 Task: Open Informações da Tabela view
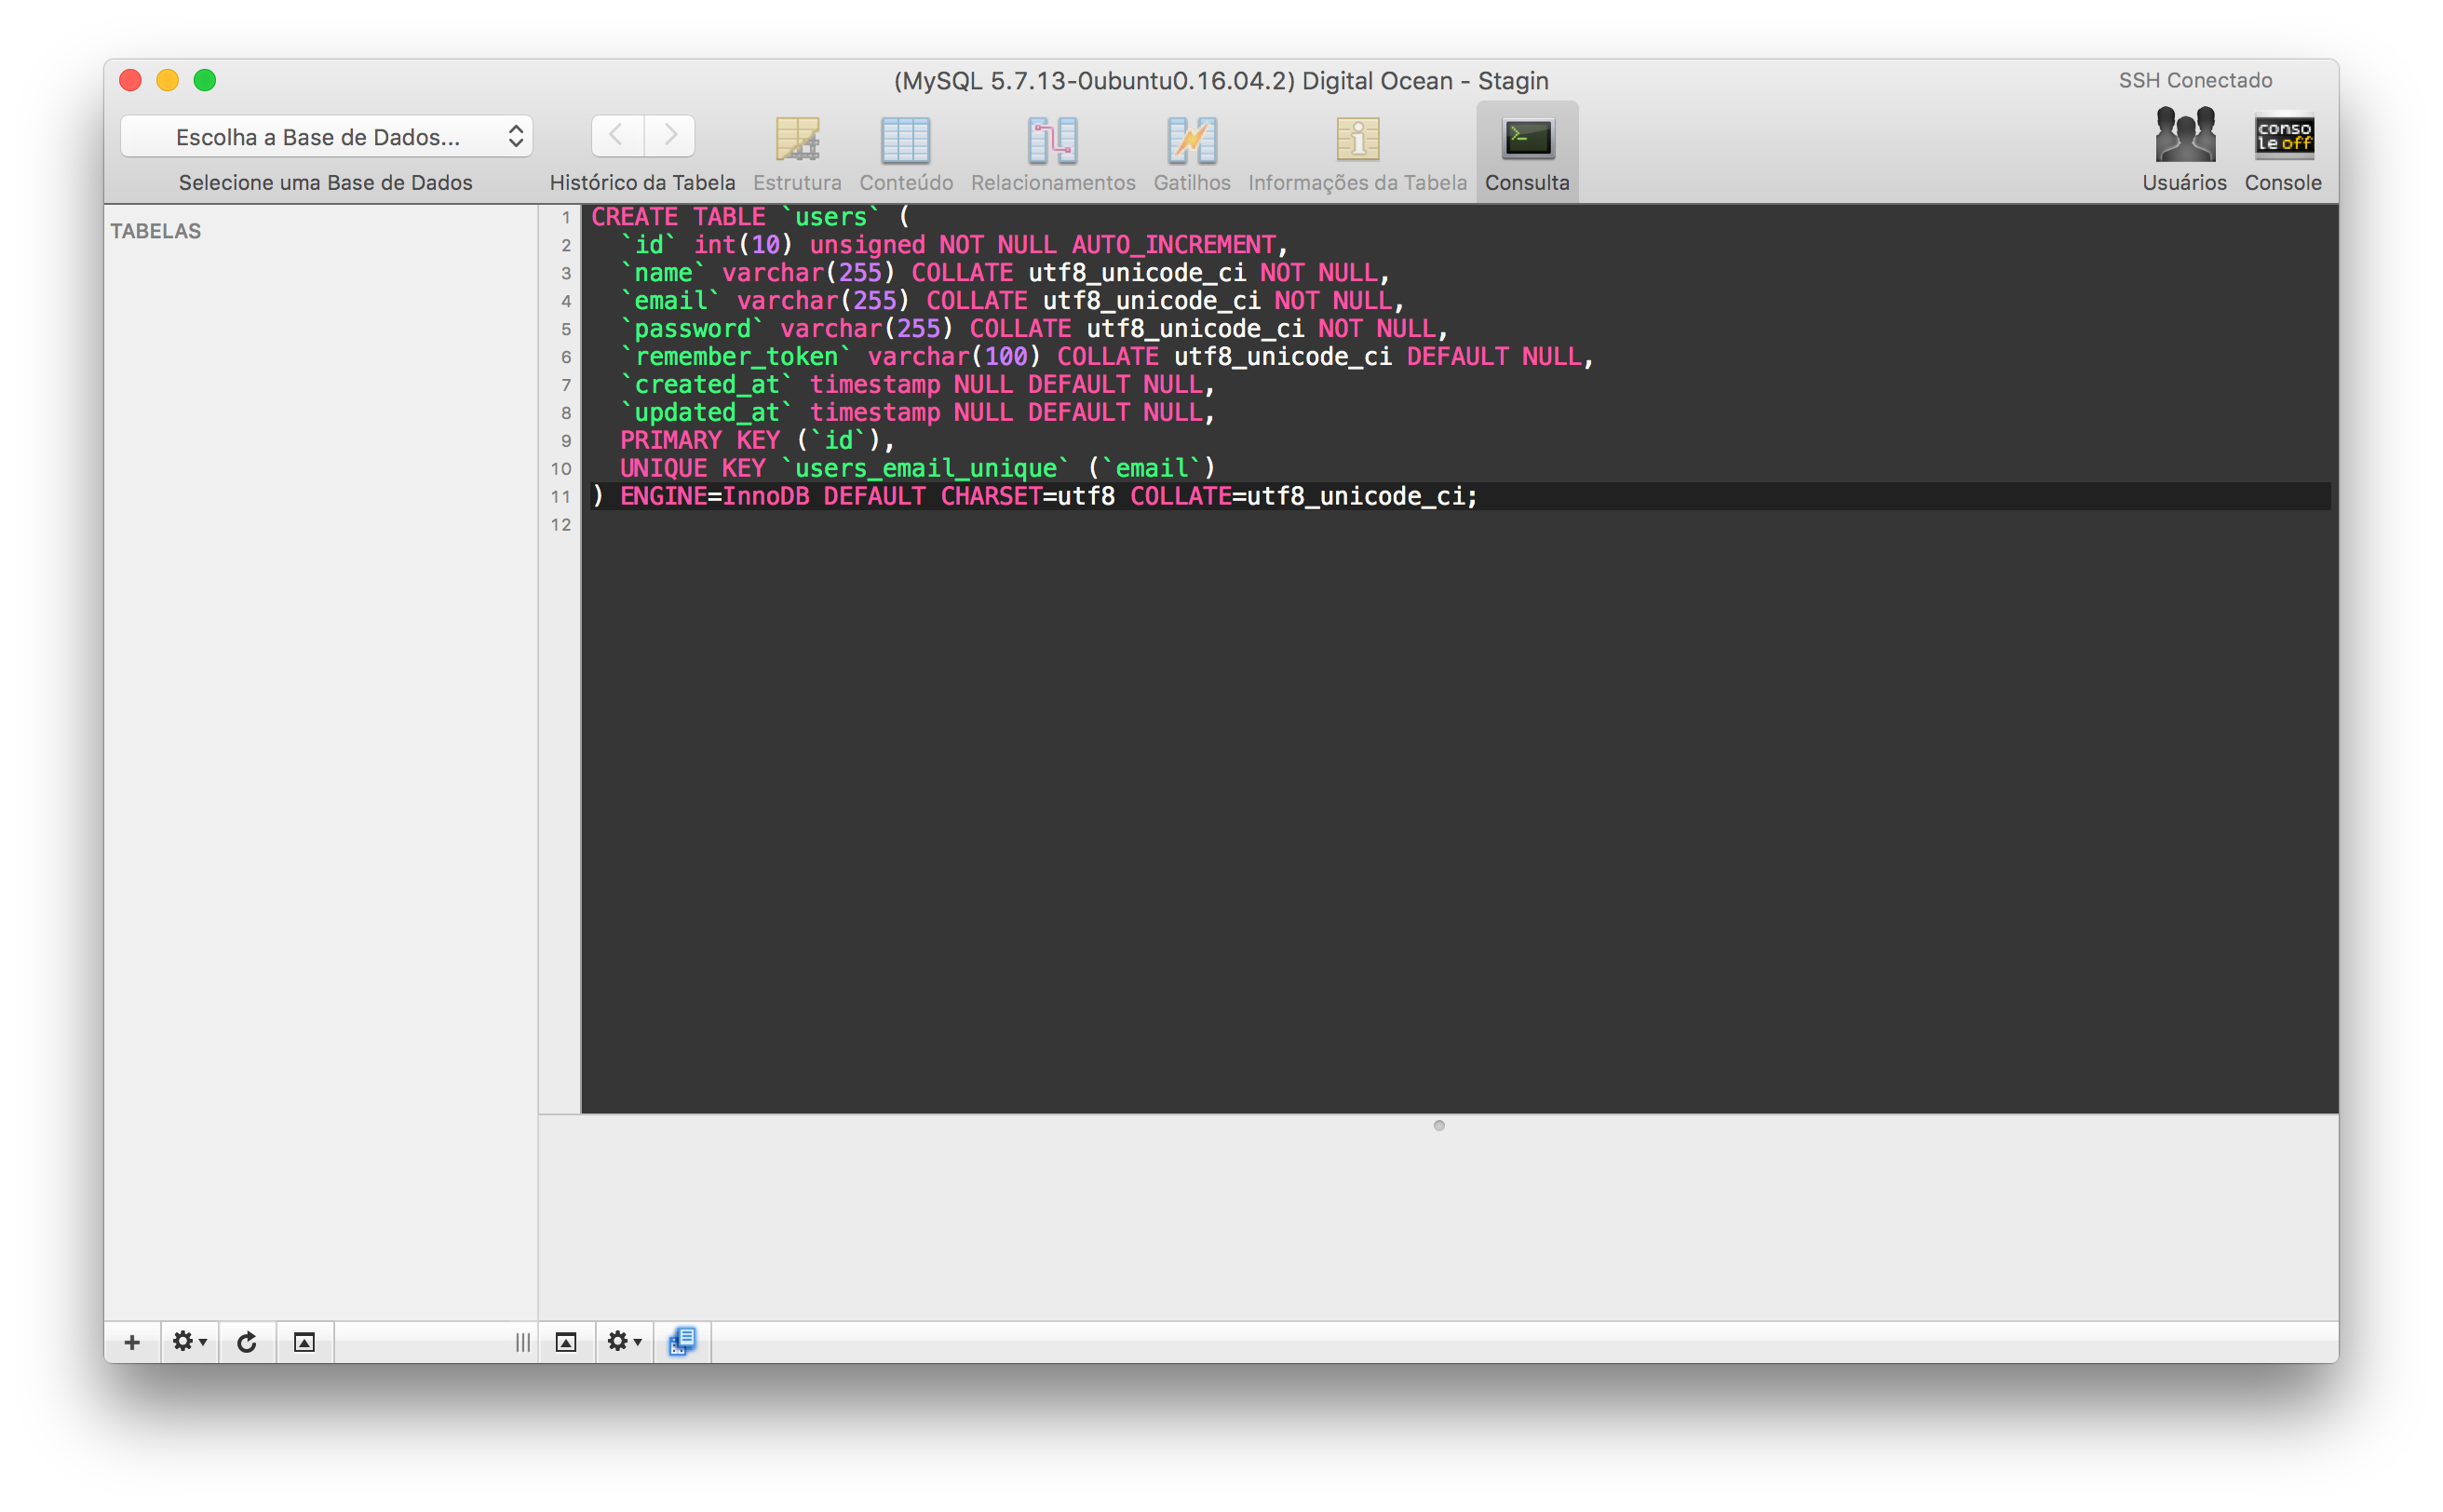[1357, 153]
